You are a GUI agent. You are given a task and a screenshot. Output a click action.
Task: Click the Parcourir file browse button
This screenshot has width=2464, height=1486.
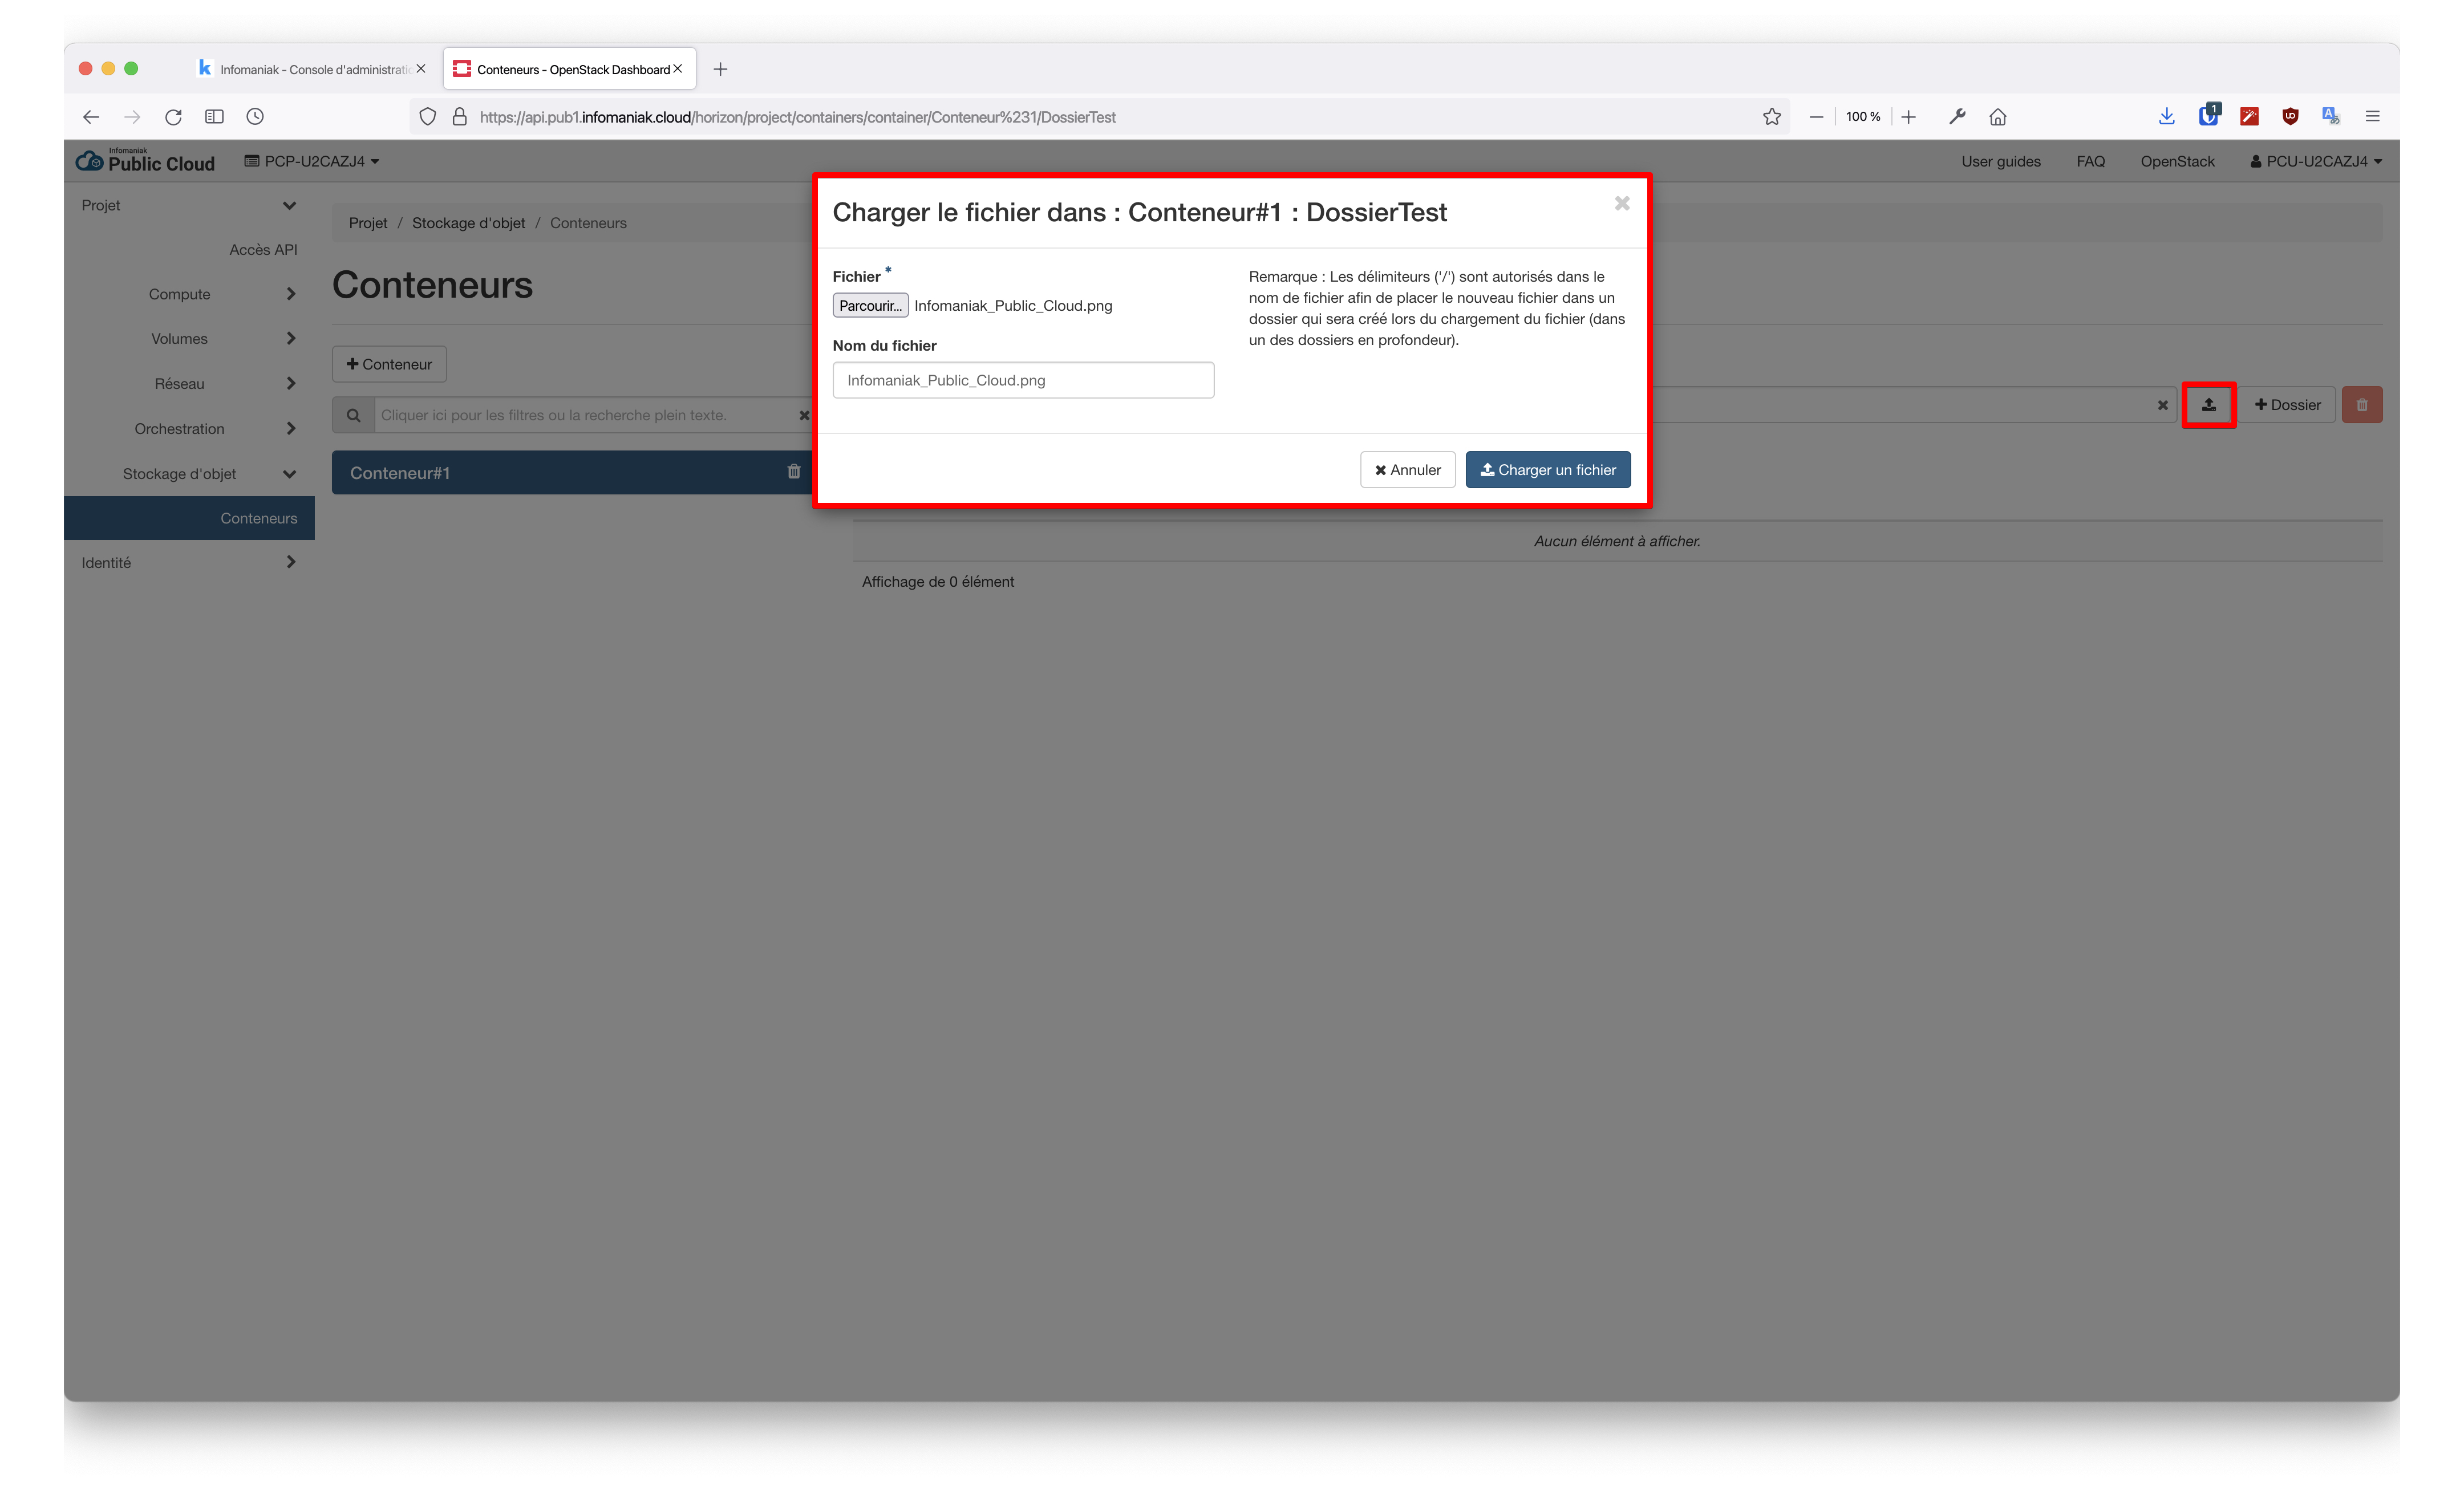pyautogui.click(x=869, y=306)
